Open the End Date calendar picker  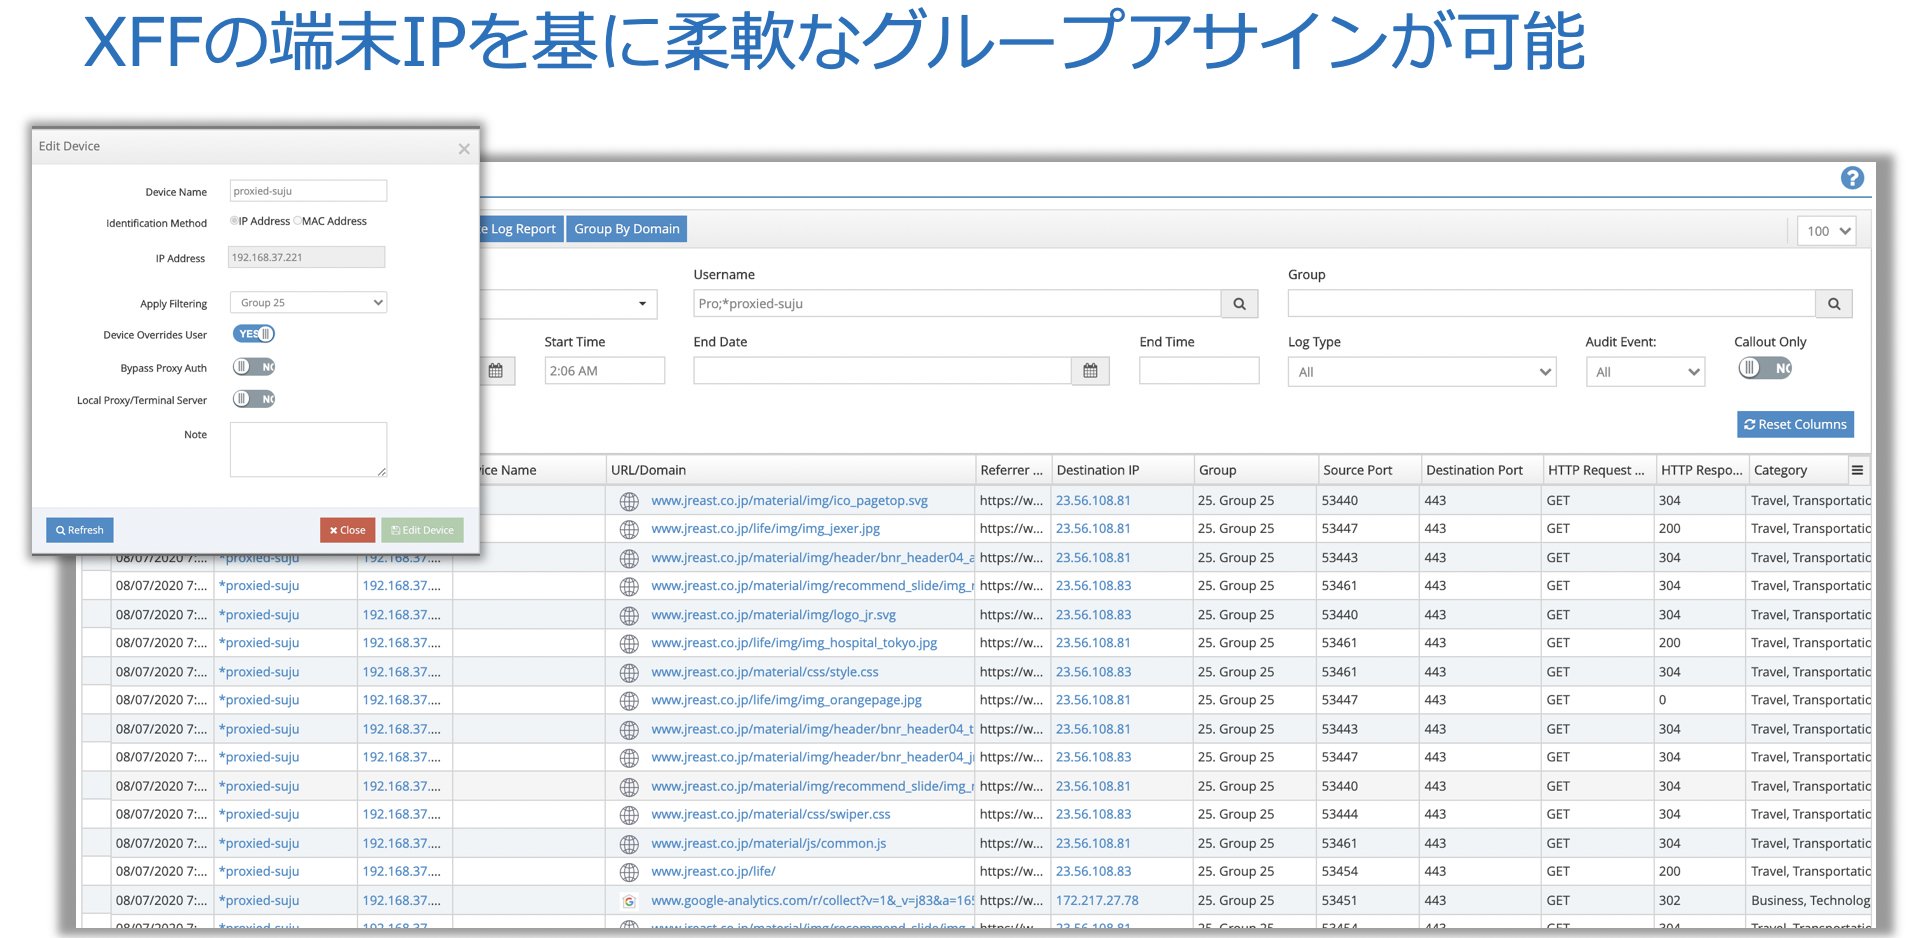tap(1090, 371)
